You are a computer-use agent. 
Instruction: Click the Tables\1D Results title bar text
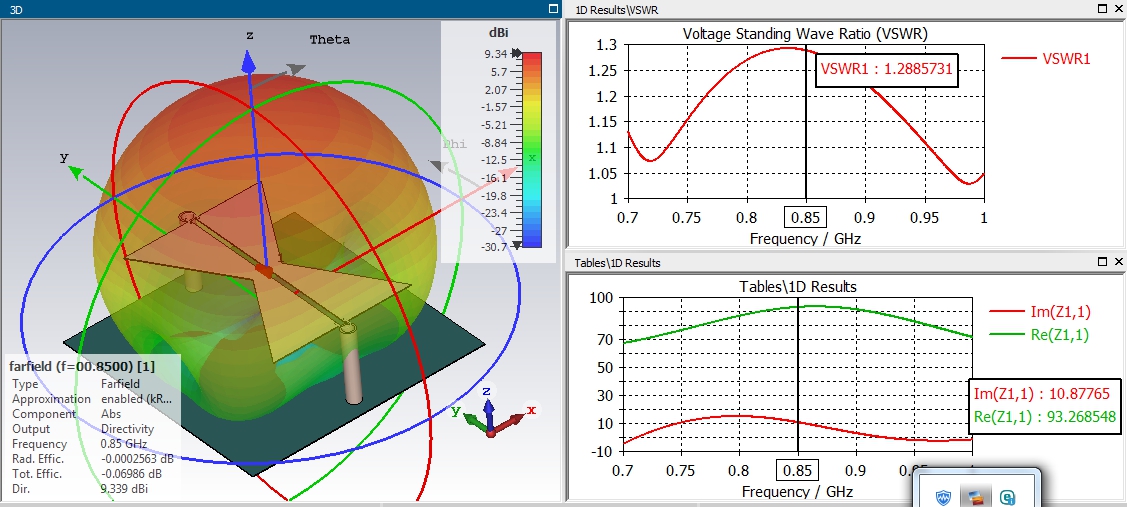click(x=617, y=263)
